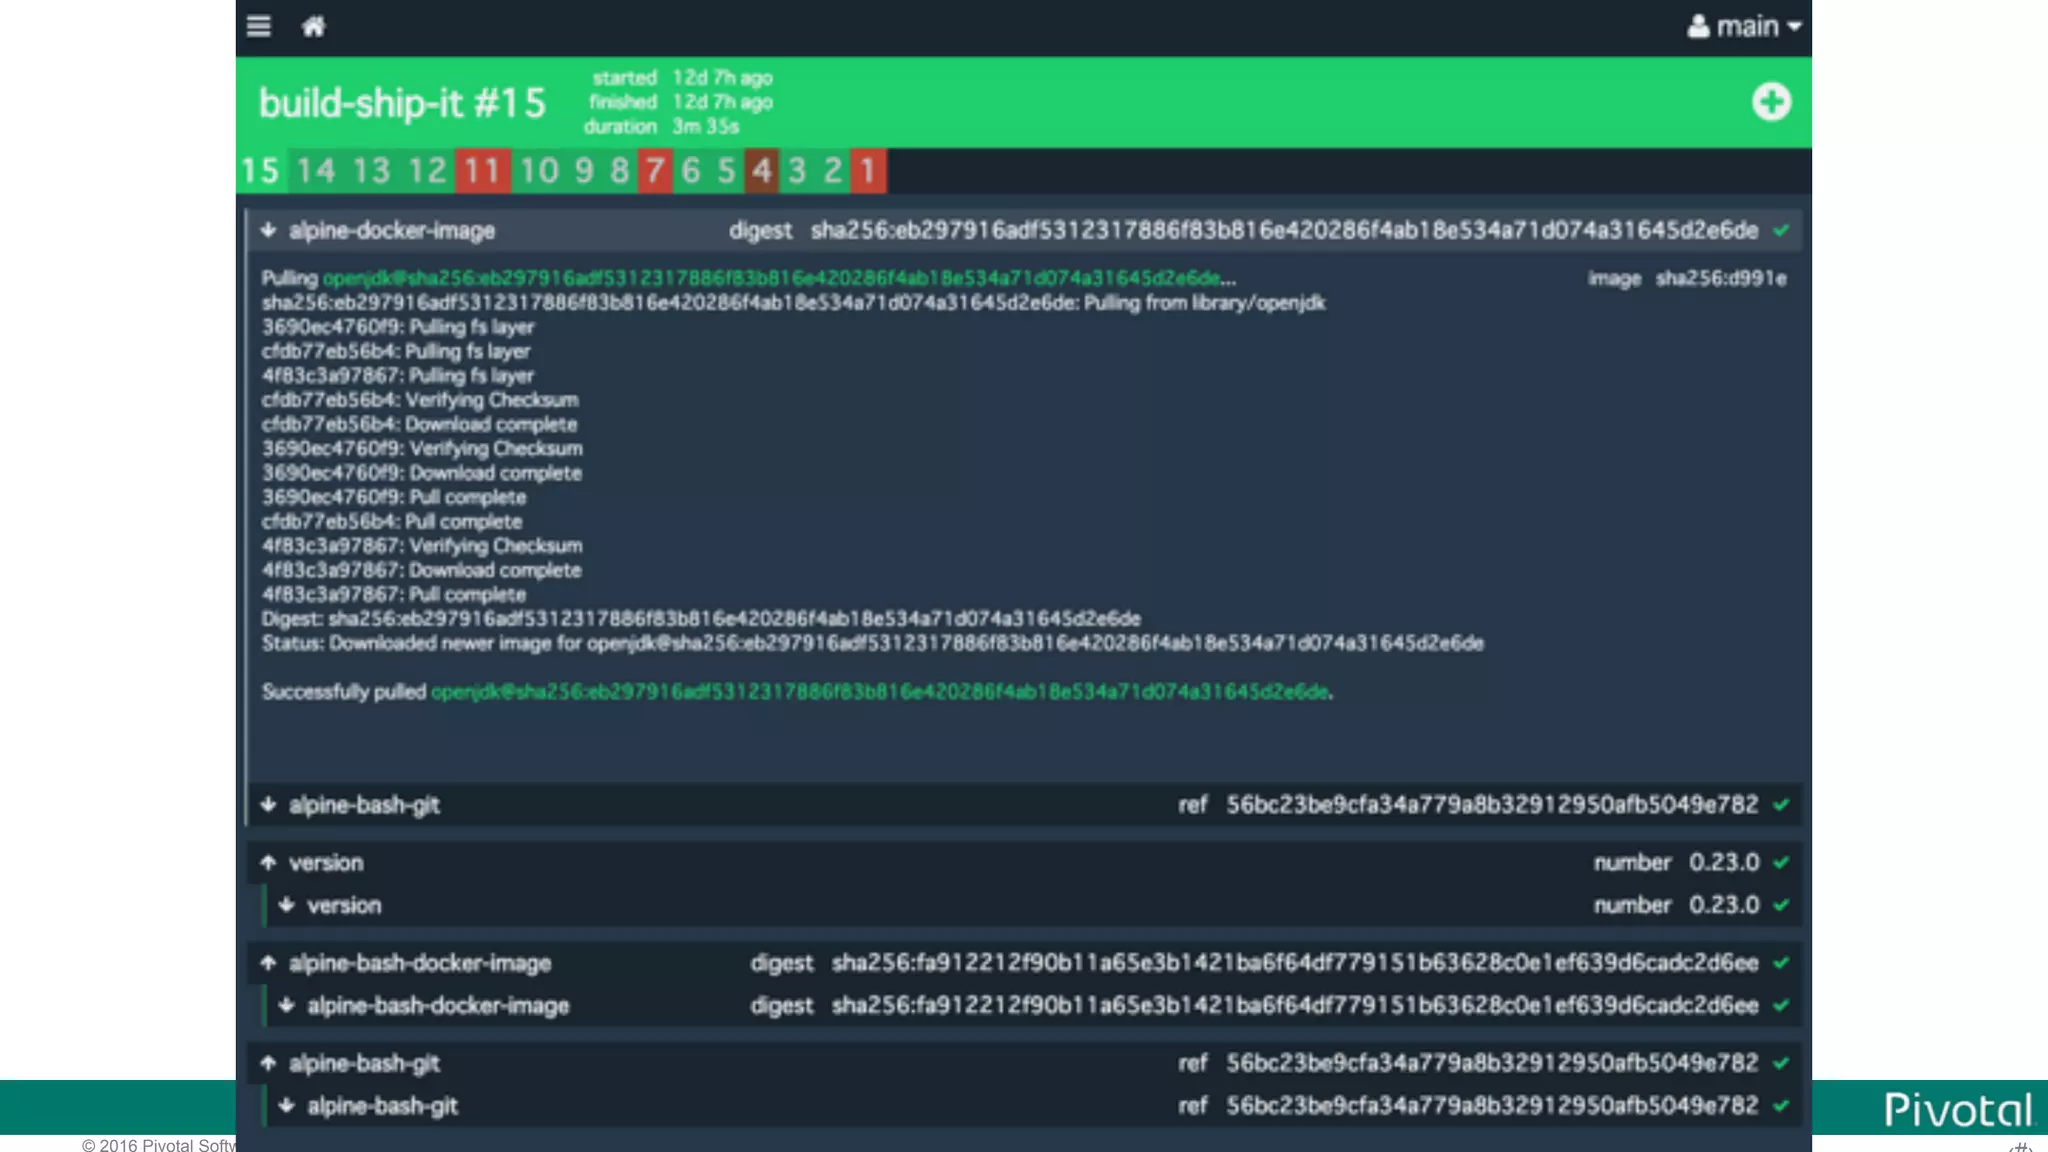
Task: Expand the alpine-bash-docker-image put step
Action: [x=419, y=963]
